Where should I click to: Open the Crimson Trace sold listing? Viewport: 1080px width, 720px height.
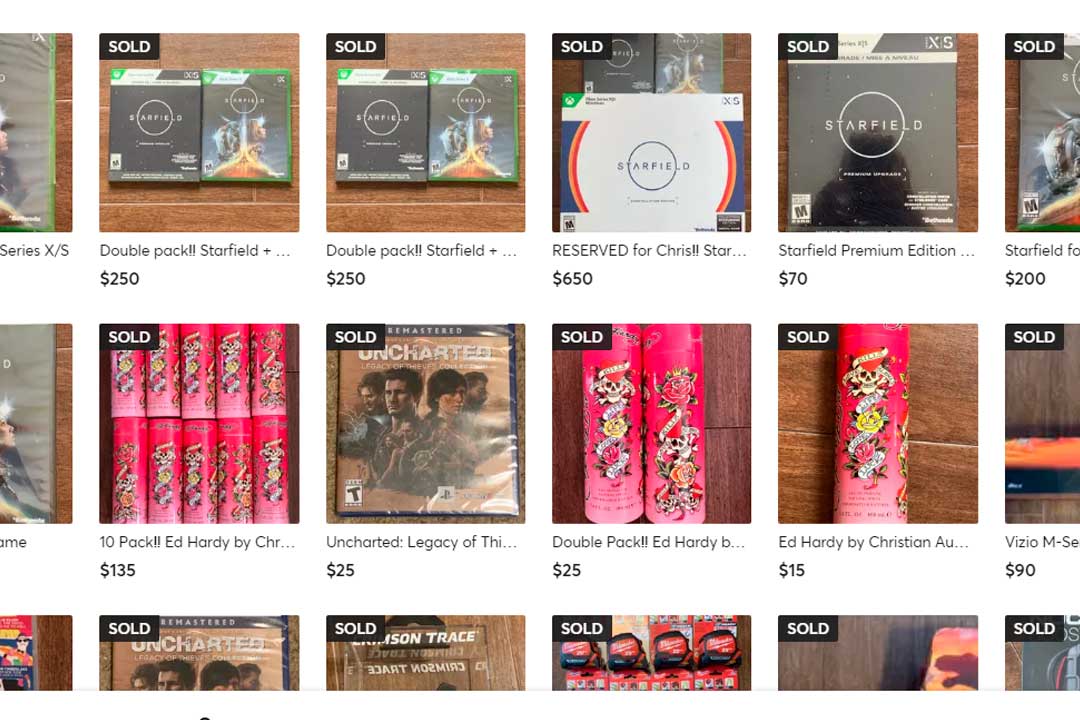[x=426, y=652]
